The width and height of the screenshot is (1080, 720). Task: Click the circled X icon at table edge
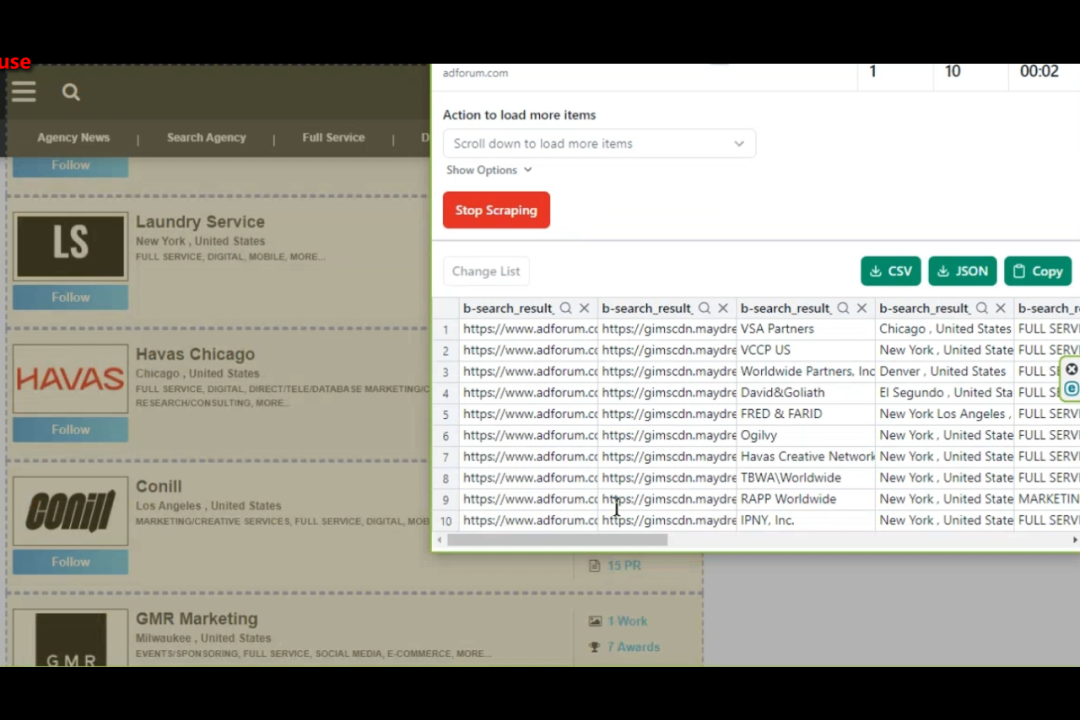pyautogui.click(x=1072, y=370)
